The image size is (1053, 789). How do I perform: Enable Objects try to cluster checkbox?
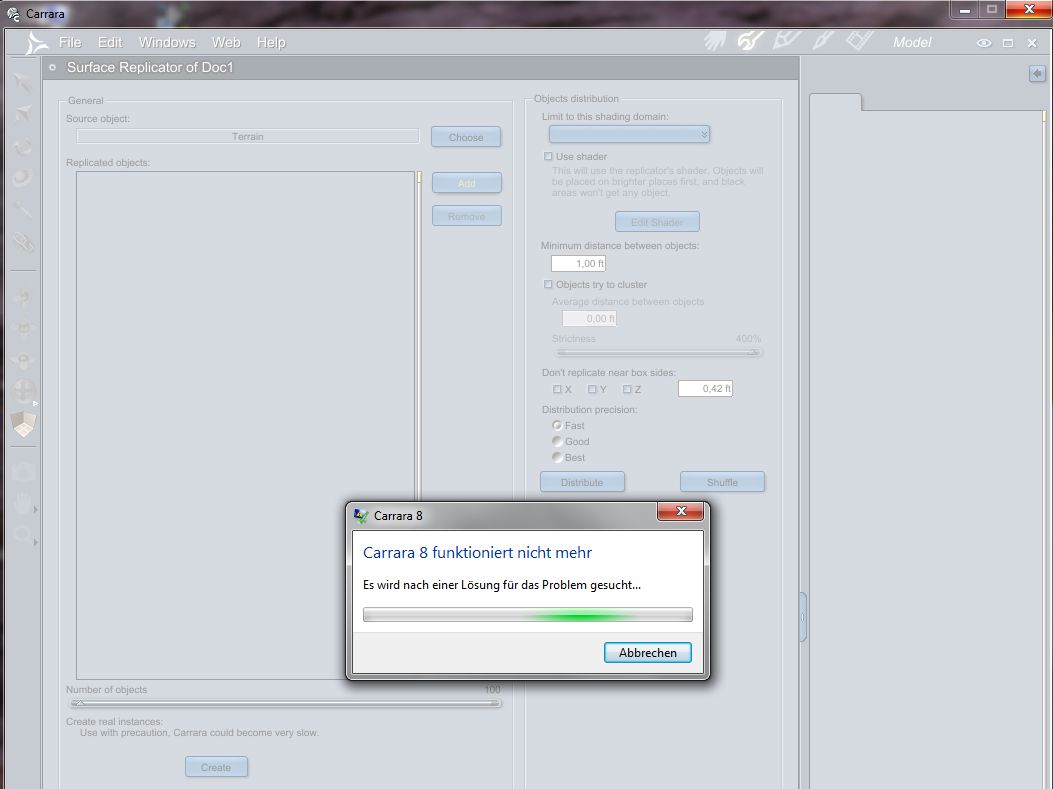548,284
